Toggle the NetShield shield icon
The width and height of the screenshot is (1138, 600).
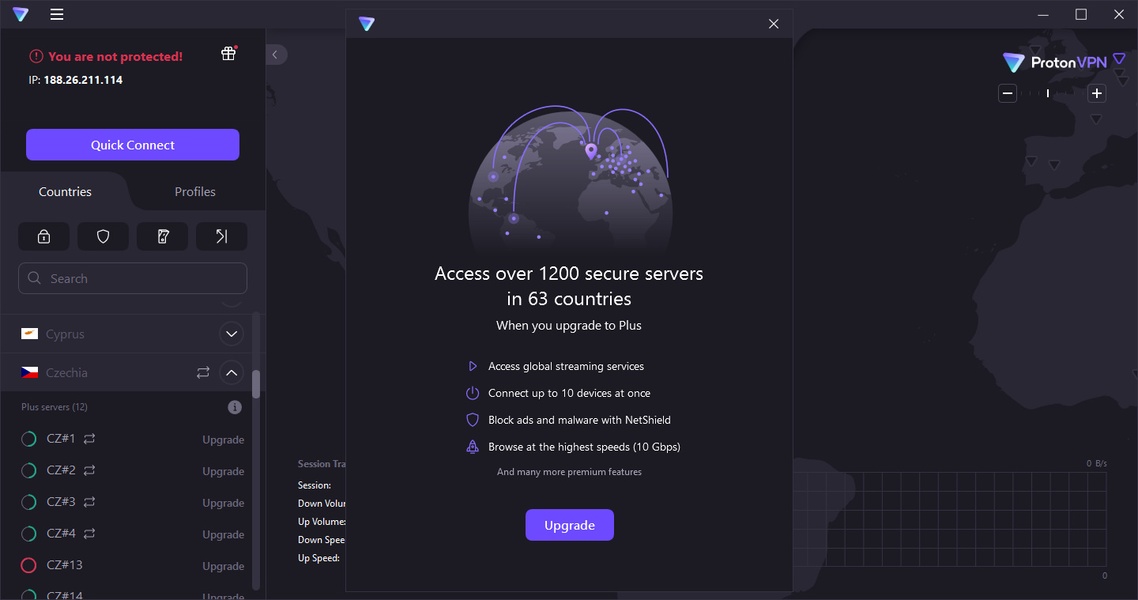tap(103, 236)
